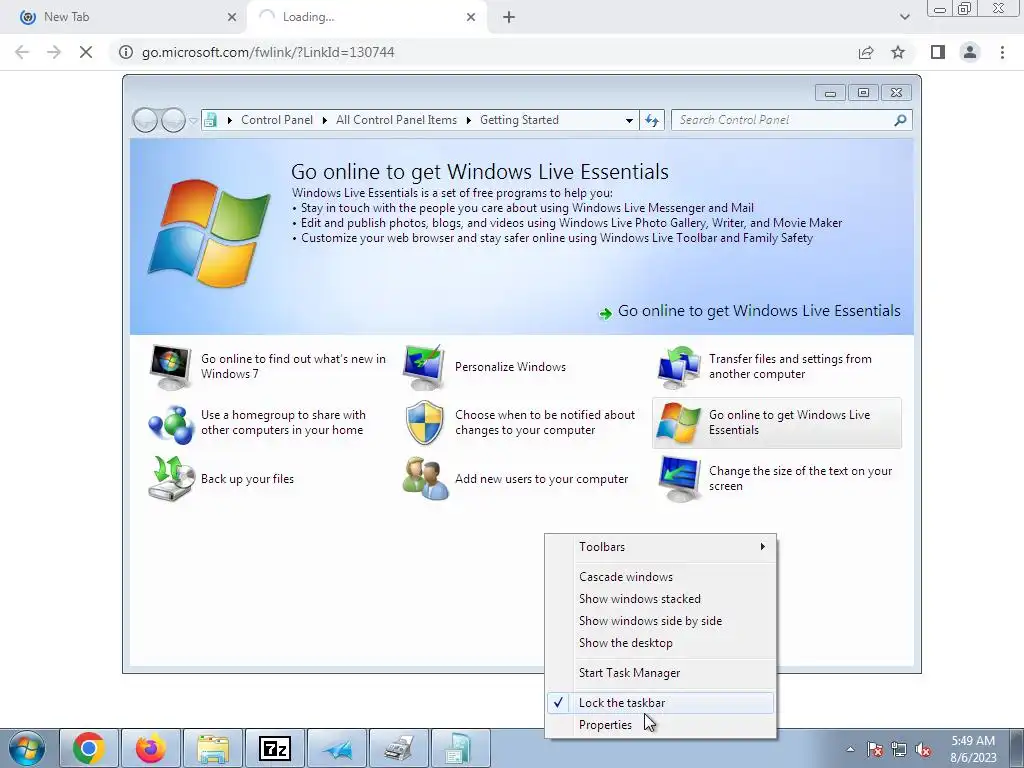Click Control Panel breadcrumb
Viewport: 1024px width, 768px height.
(x=277, y=120)
